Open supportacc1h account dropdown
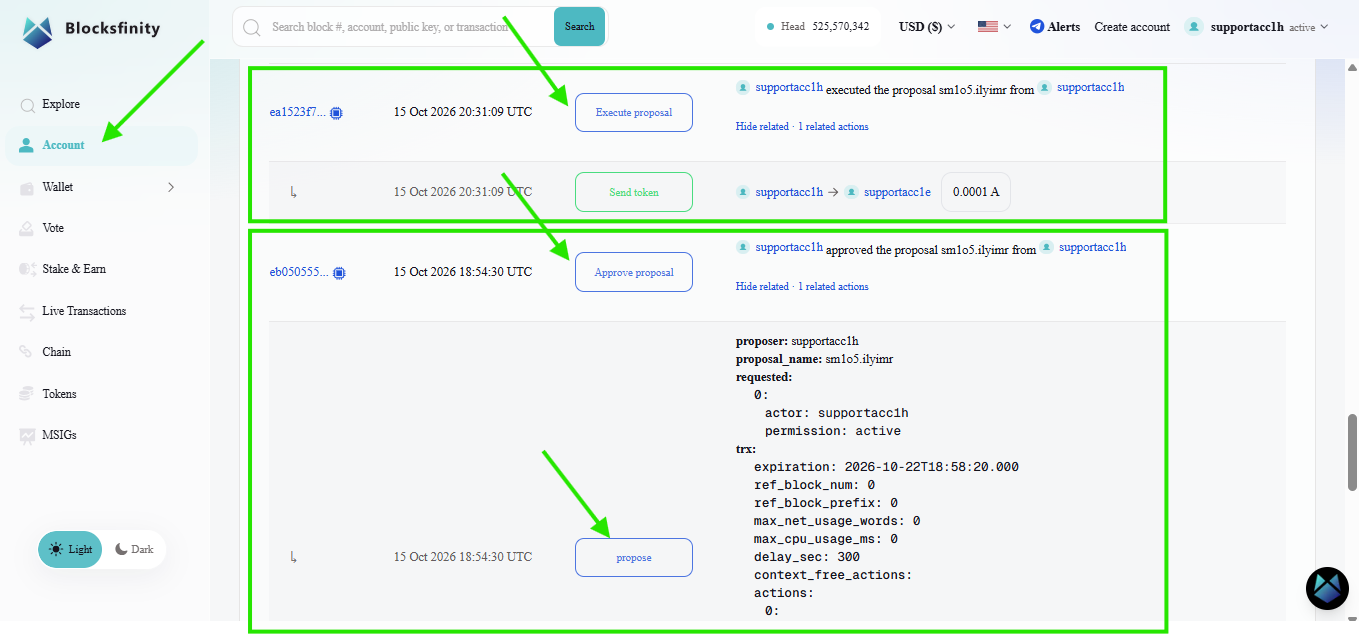This screenshot has width=1359, height=635. click(x=1257, y=27)
